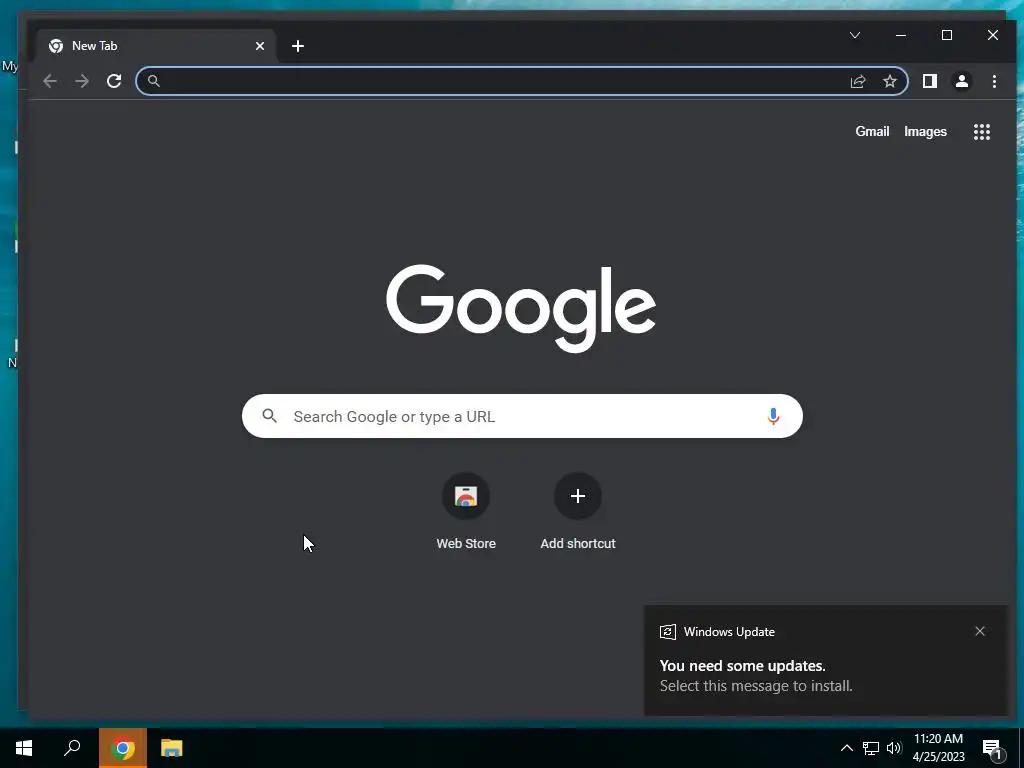Image resolution: width=1024 pixels, height=768 pixels.
Task: Open the Images link
Action: click(x=925, y=131)
